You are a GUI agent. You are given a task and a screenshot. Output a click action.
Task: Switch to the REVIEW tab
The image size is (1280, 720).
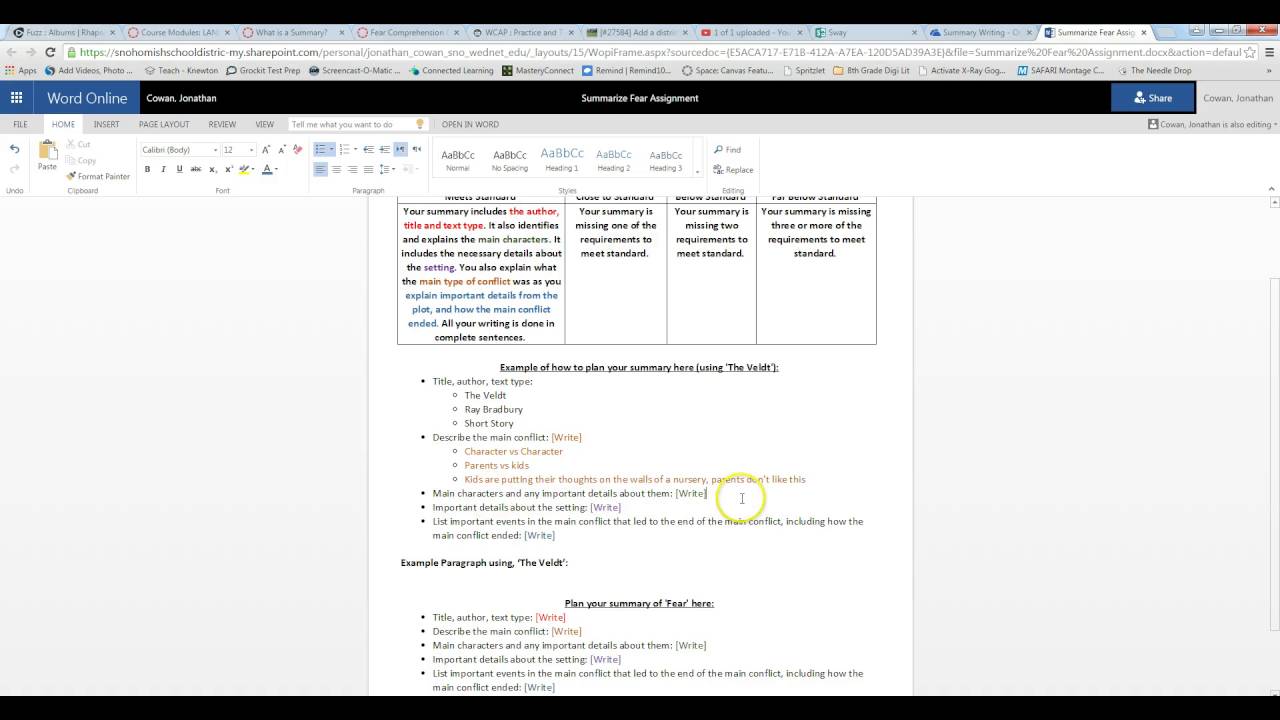pos(222,124)
